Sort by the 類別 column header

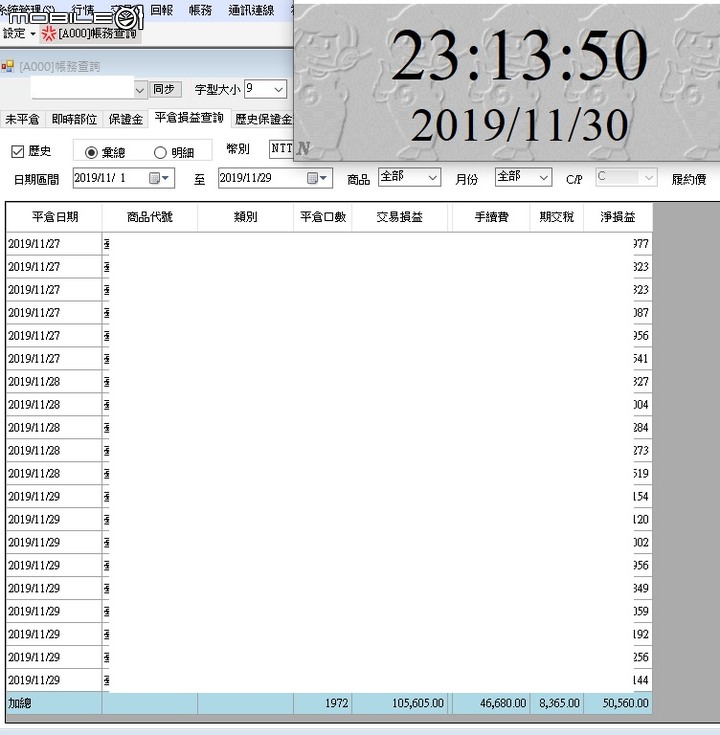(x=245, y=217)
